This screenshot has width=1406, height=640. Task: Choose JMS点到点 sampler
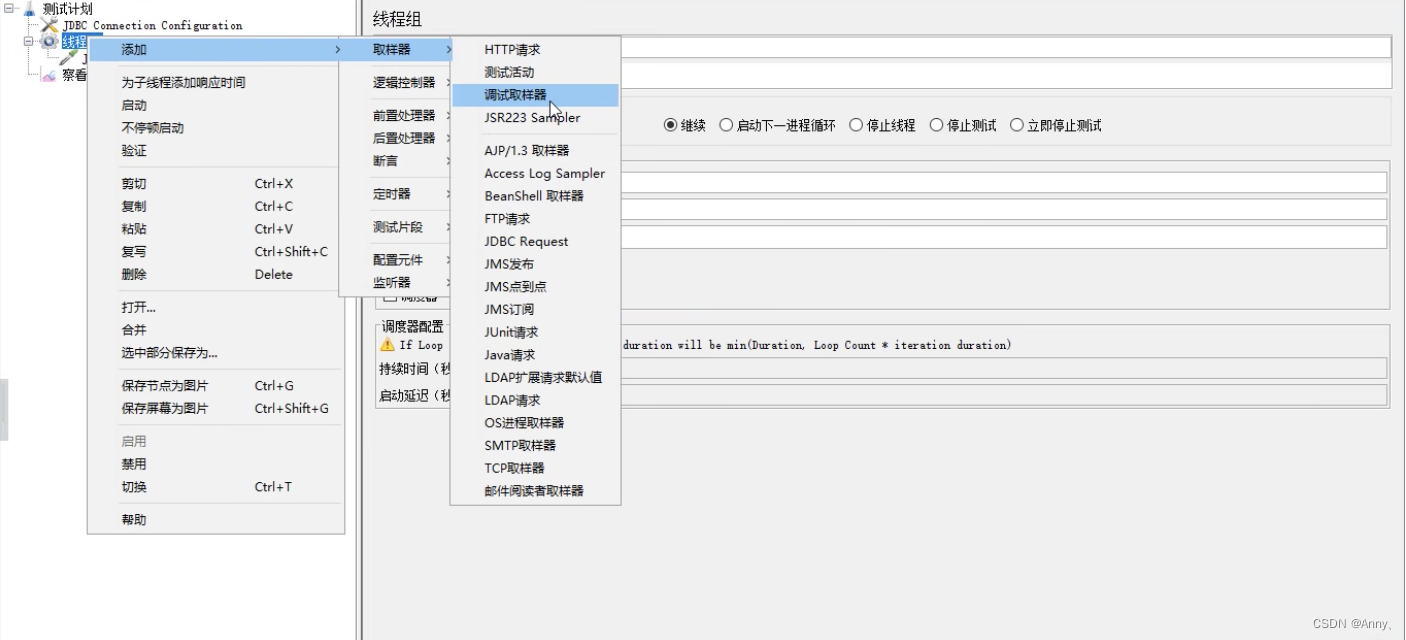[535, 287]
